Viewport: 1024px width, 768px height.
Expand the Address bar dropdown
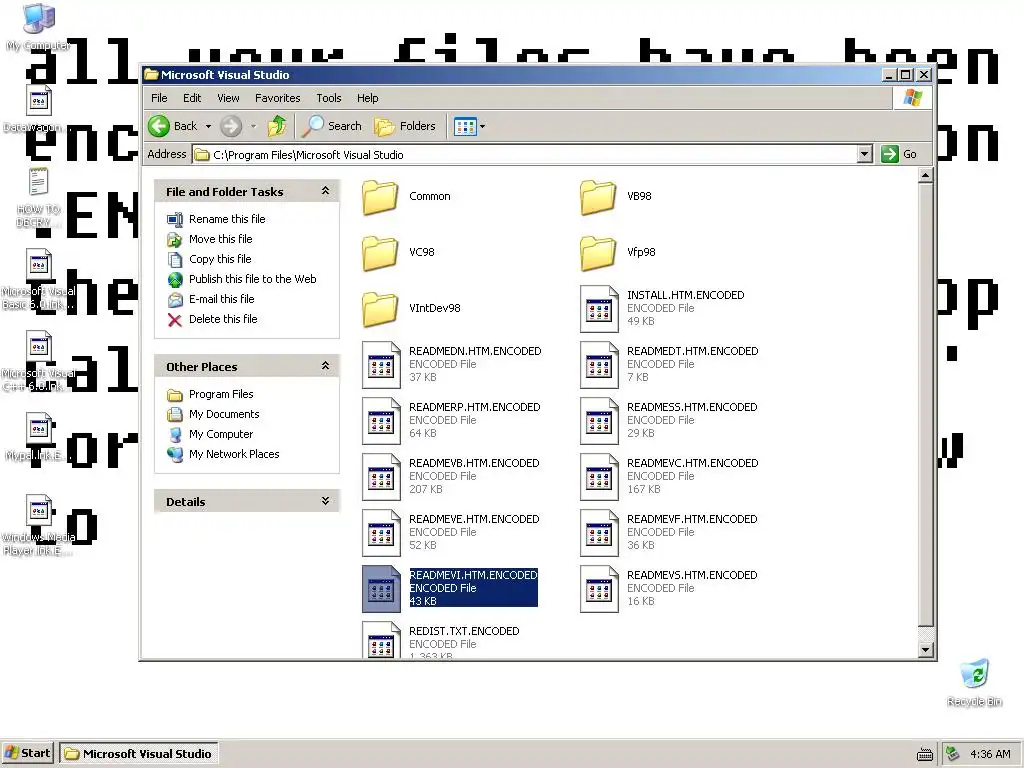click(x=864, y=154)
